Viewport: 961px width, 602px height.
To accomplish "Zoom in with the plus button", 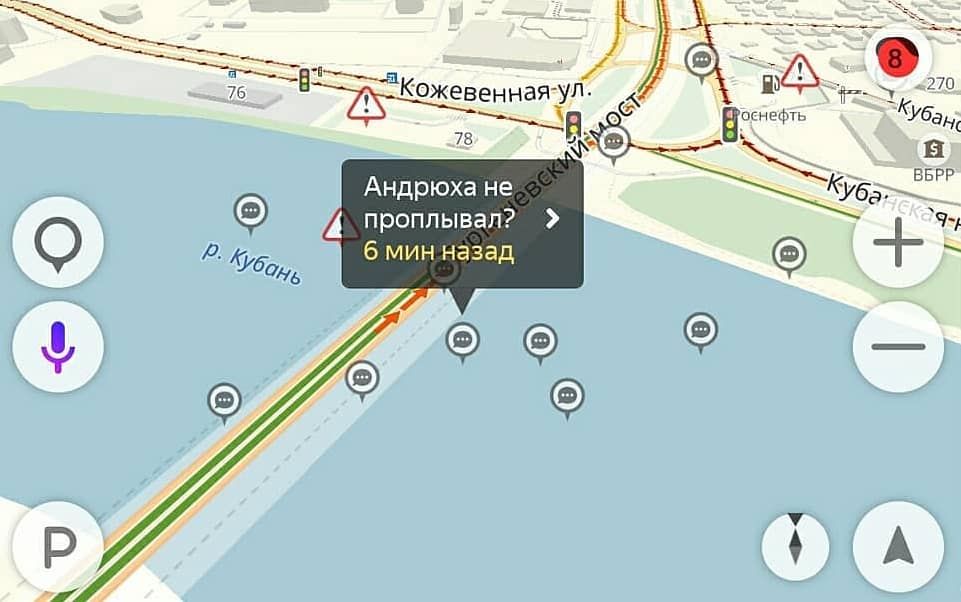I will tap(898, 242).
